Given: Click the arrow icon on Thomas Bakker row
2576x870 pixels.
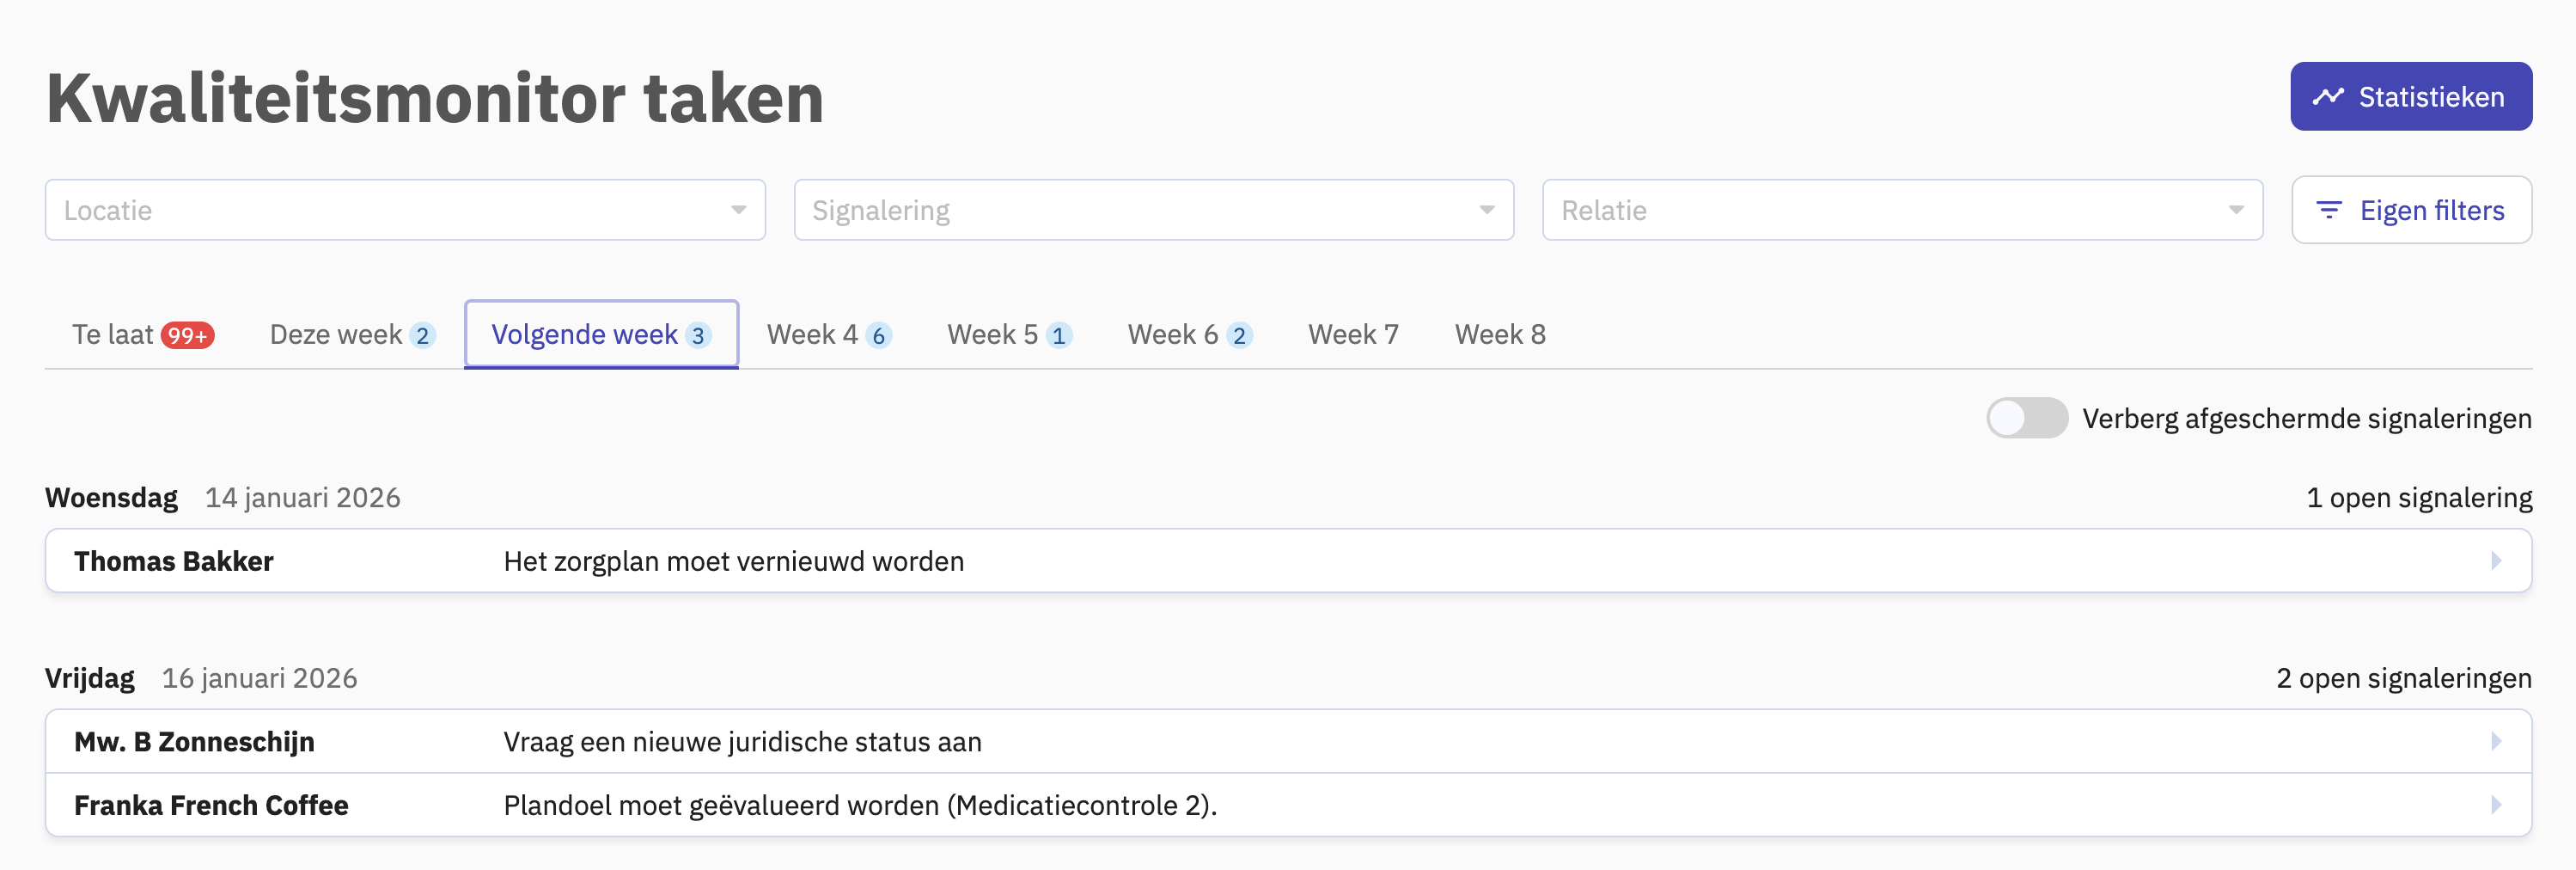Looking at the screenshot, I should tap(2496, 561).
